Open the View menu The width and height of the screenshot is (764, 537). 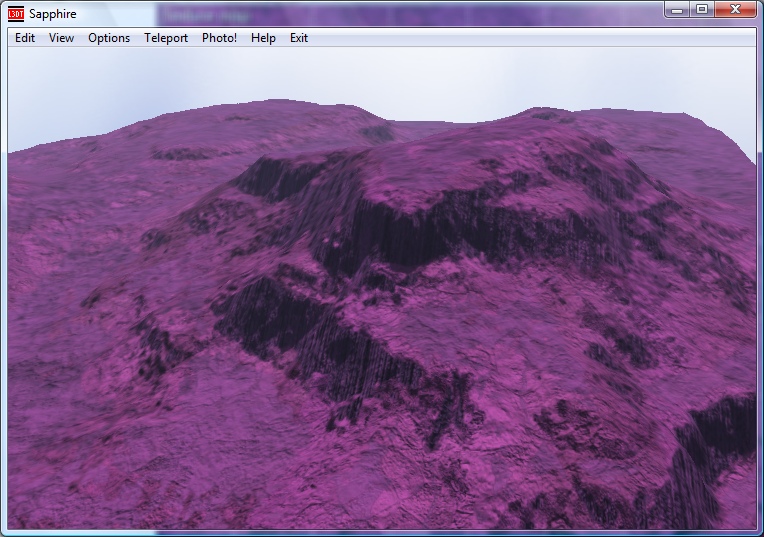pyautogui.click(x=61, y=38)
